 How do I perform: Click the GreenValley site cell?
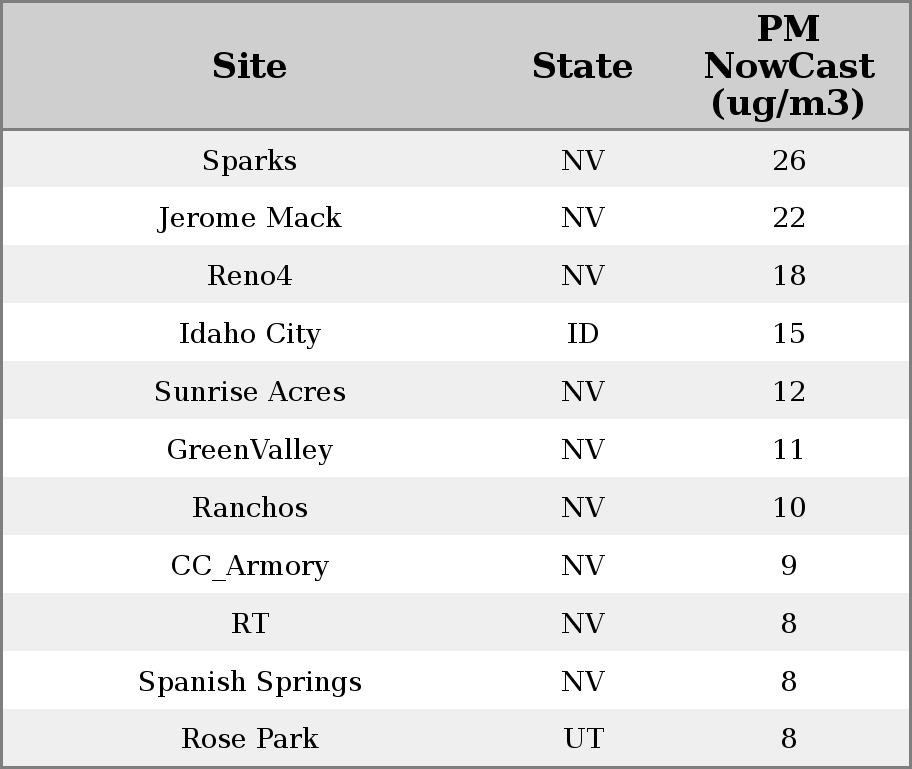250,450
